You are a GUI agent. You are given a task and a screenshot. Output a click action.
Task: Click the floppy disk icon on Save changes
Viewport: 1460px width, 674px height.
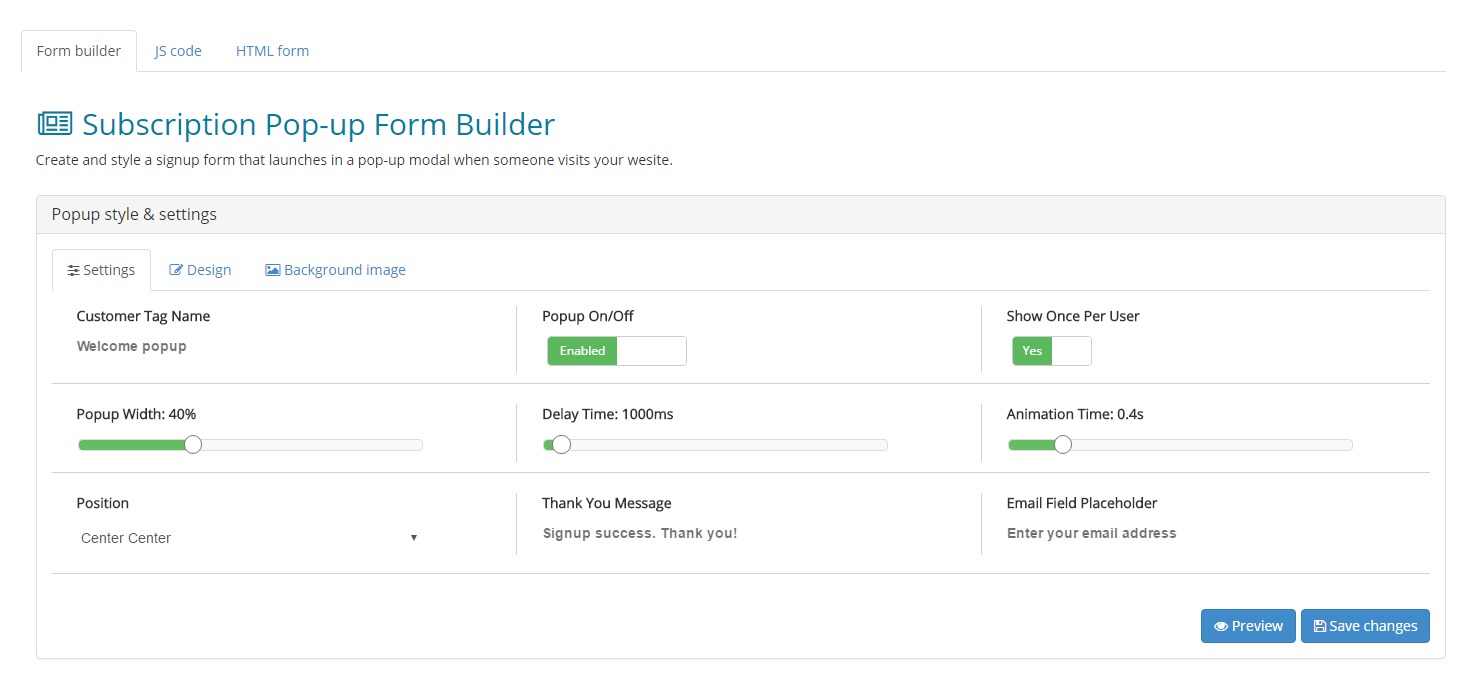1319,626
